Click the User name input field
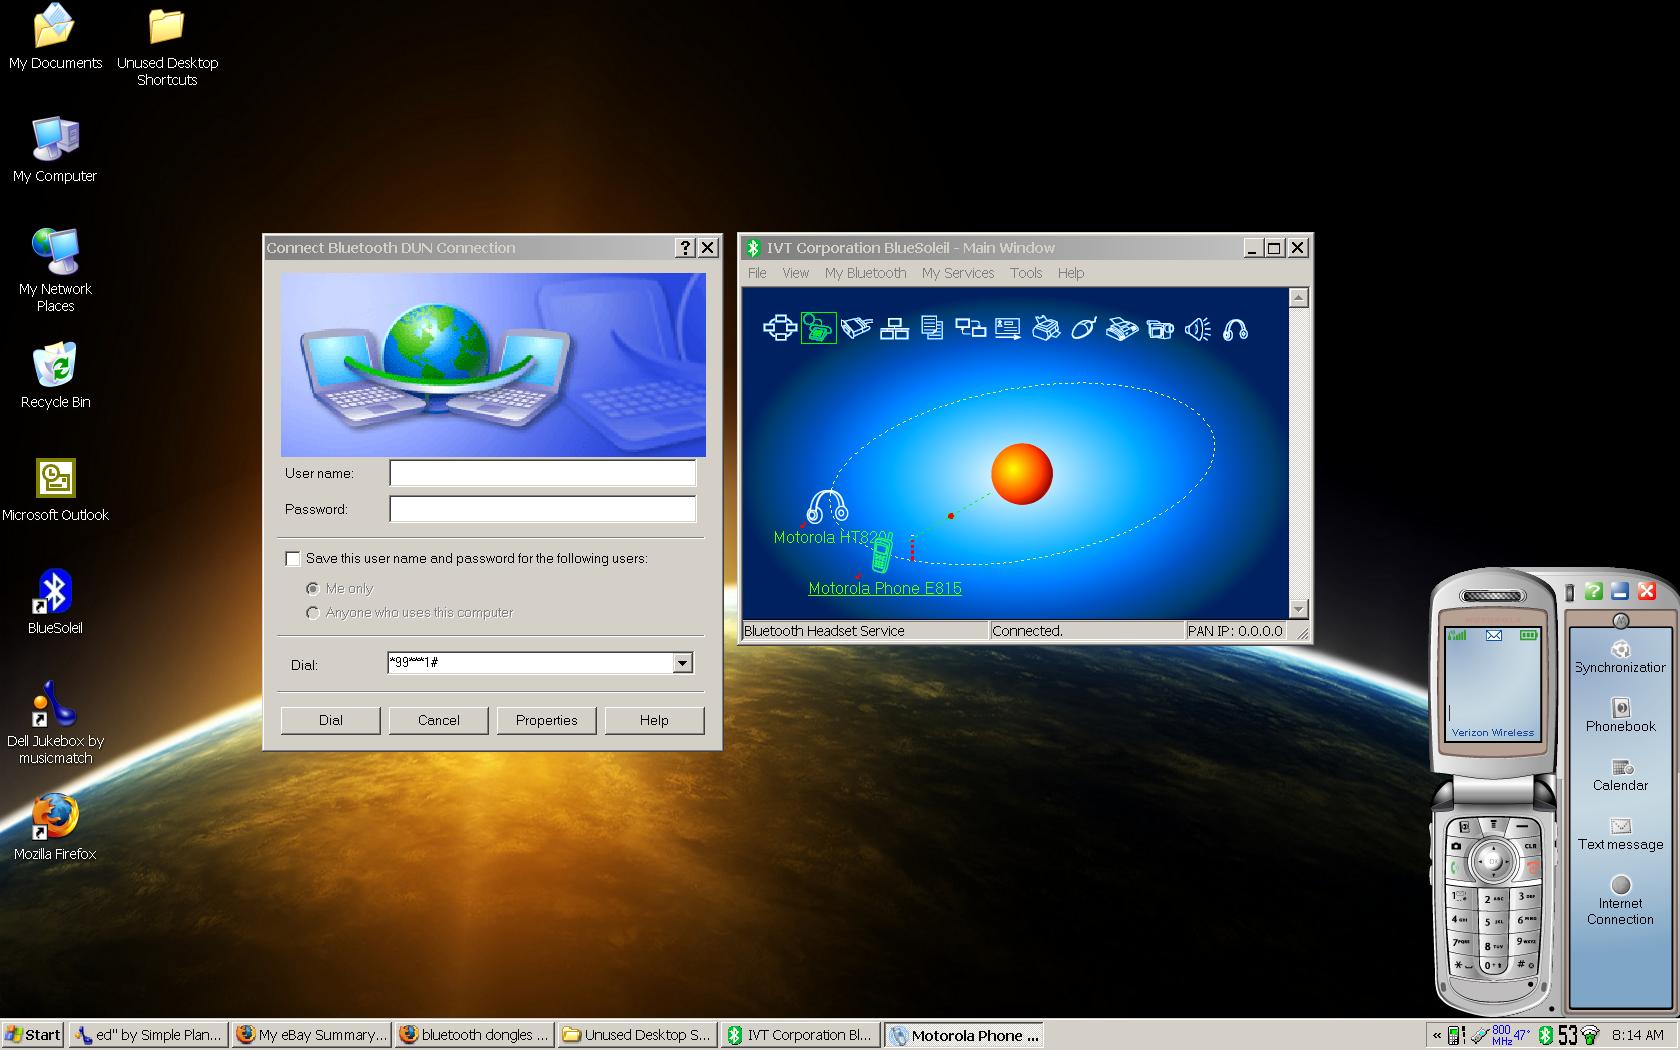1680x1050 pixels. [x=543, y=473]
